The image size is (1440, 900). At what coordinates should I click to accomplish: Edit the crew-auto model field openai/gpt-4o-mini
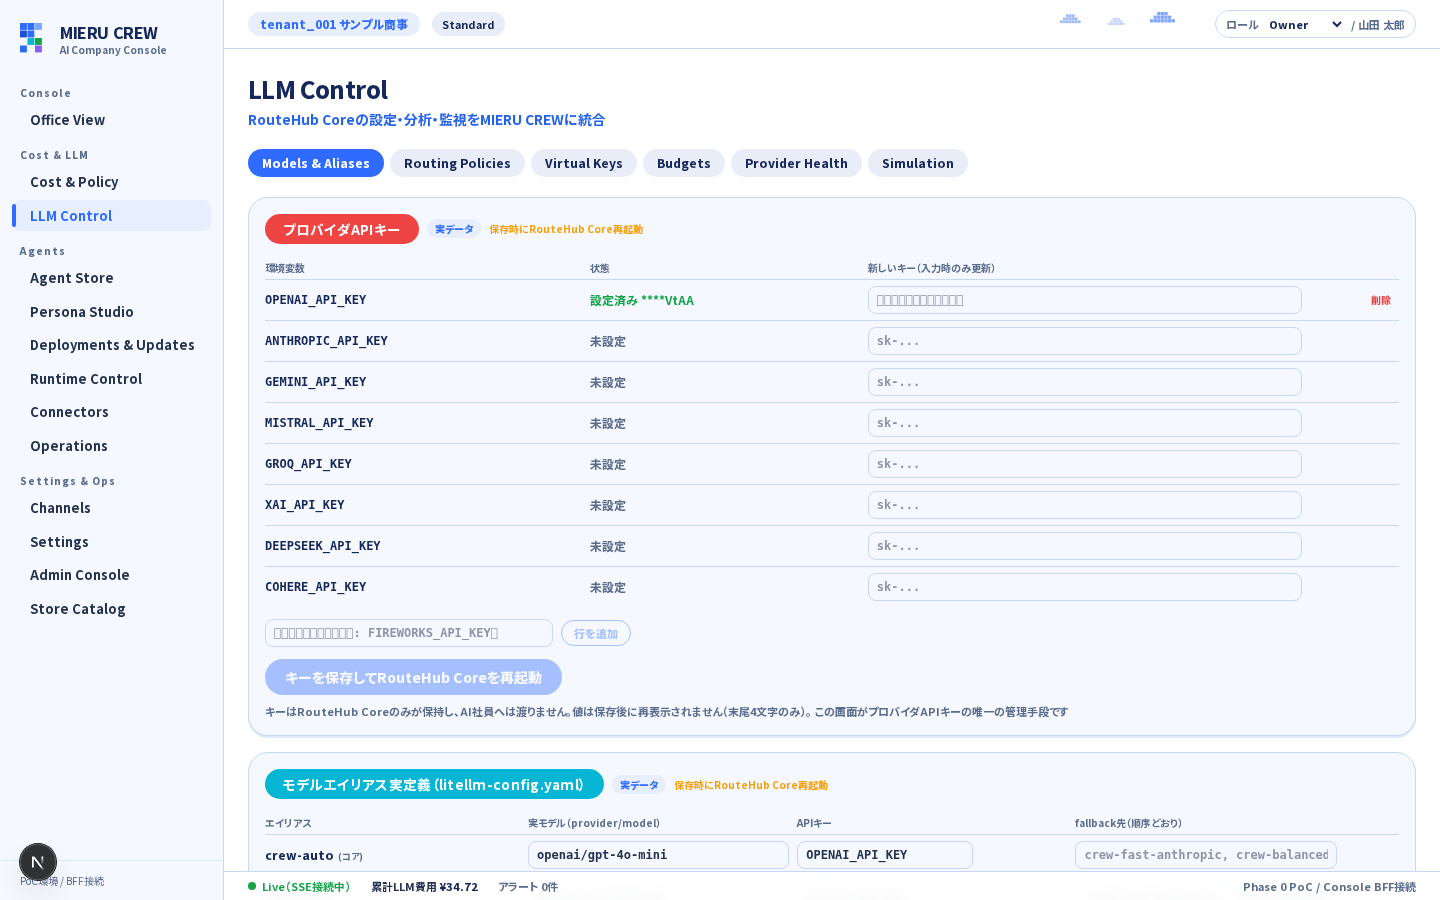658,855
